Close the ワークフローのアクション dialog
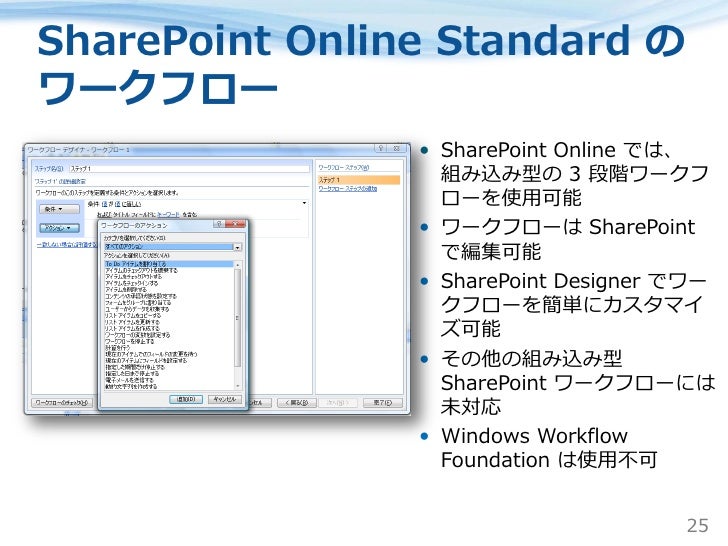 point(235,224)
